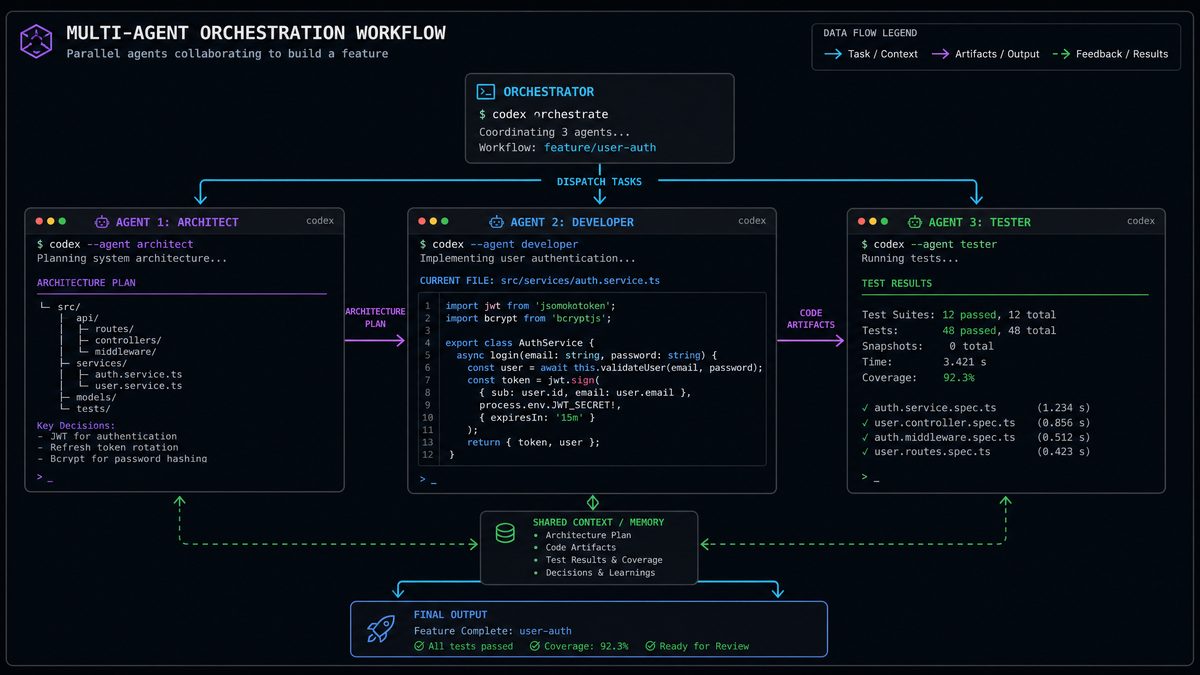The width and height of the screenshot is (1200, 675).
Task: Click the Orchestrator terminal prompt icon
Action: tap(486, 92)
